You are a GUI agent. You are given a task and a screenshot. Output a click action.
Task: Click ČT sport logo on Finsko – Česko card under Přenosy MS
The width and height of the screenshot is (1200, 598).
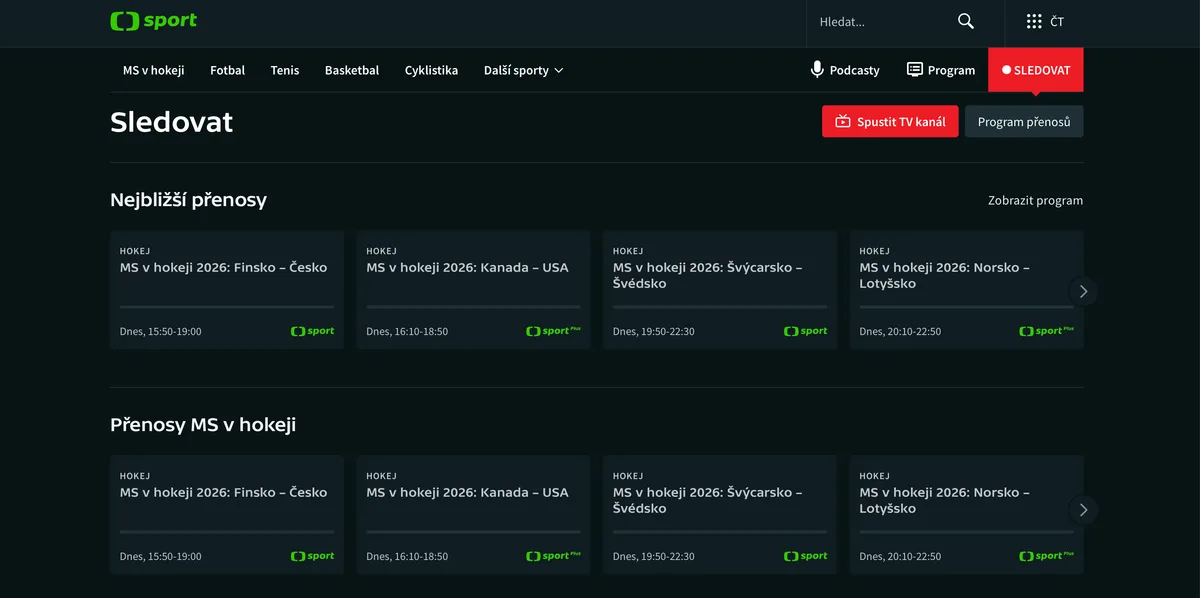312,556
